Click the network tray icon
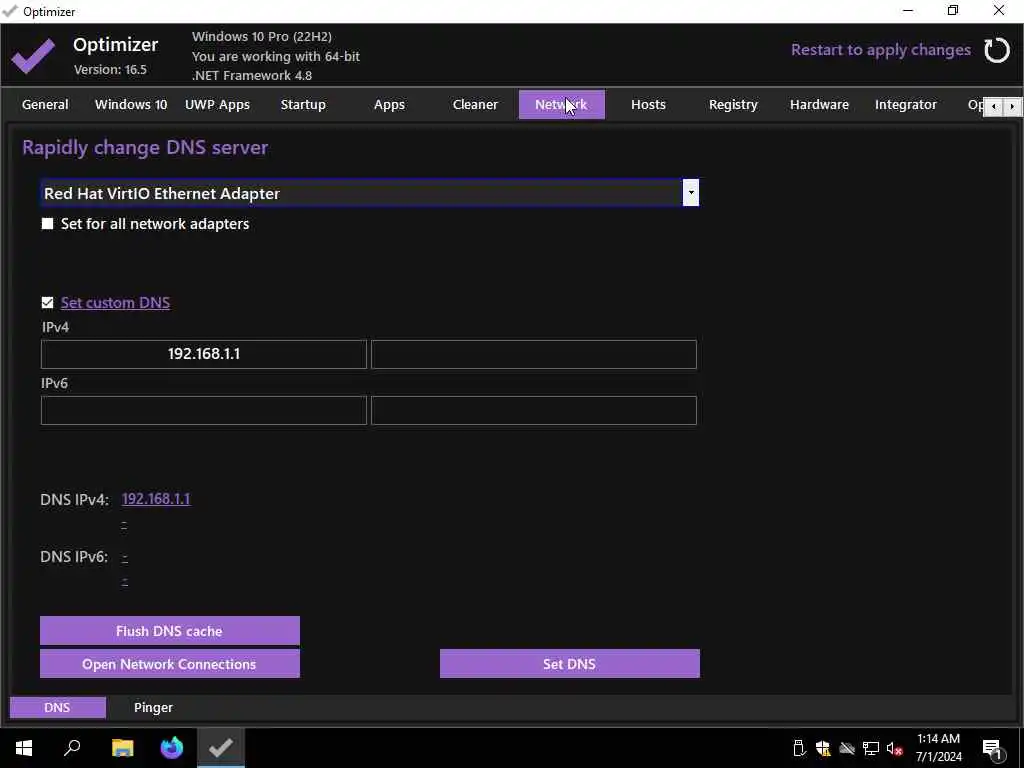Viewport: 1024px width, 768px height. (871, 748)
